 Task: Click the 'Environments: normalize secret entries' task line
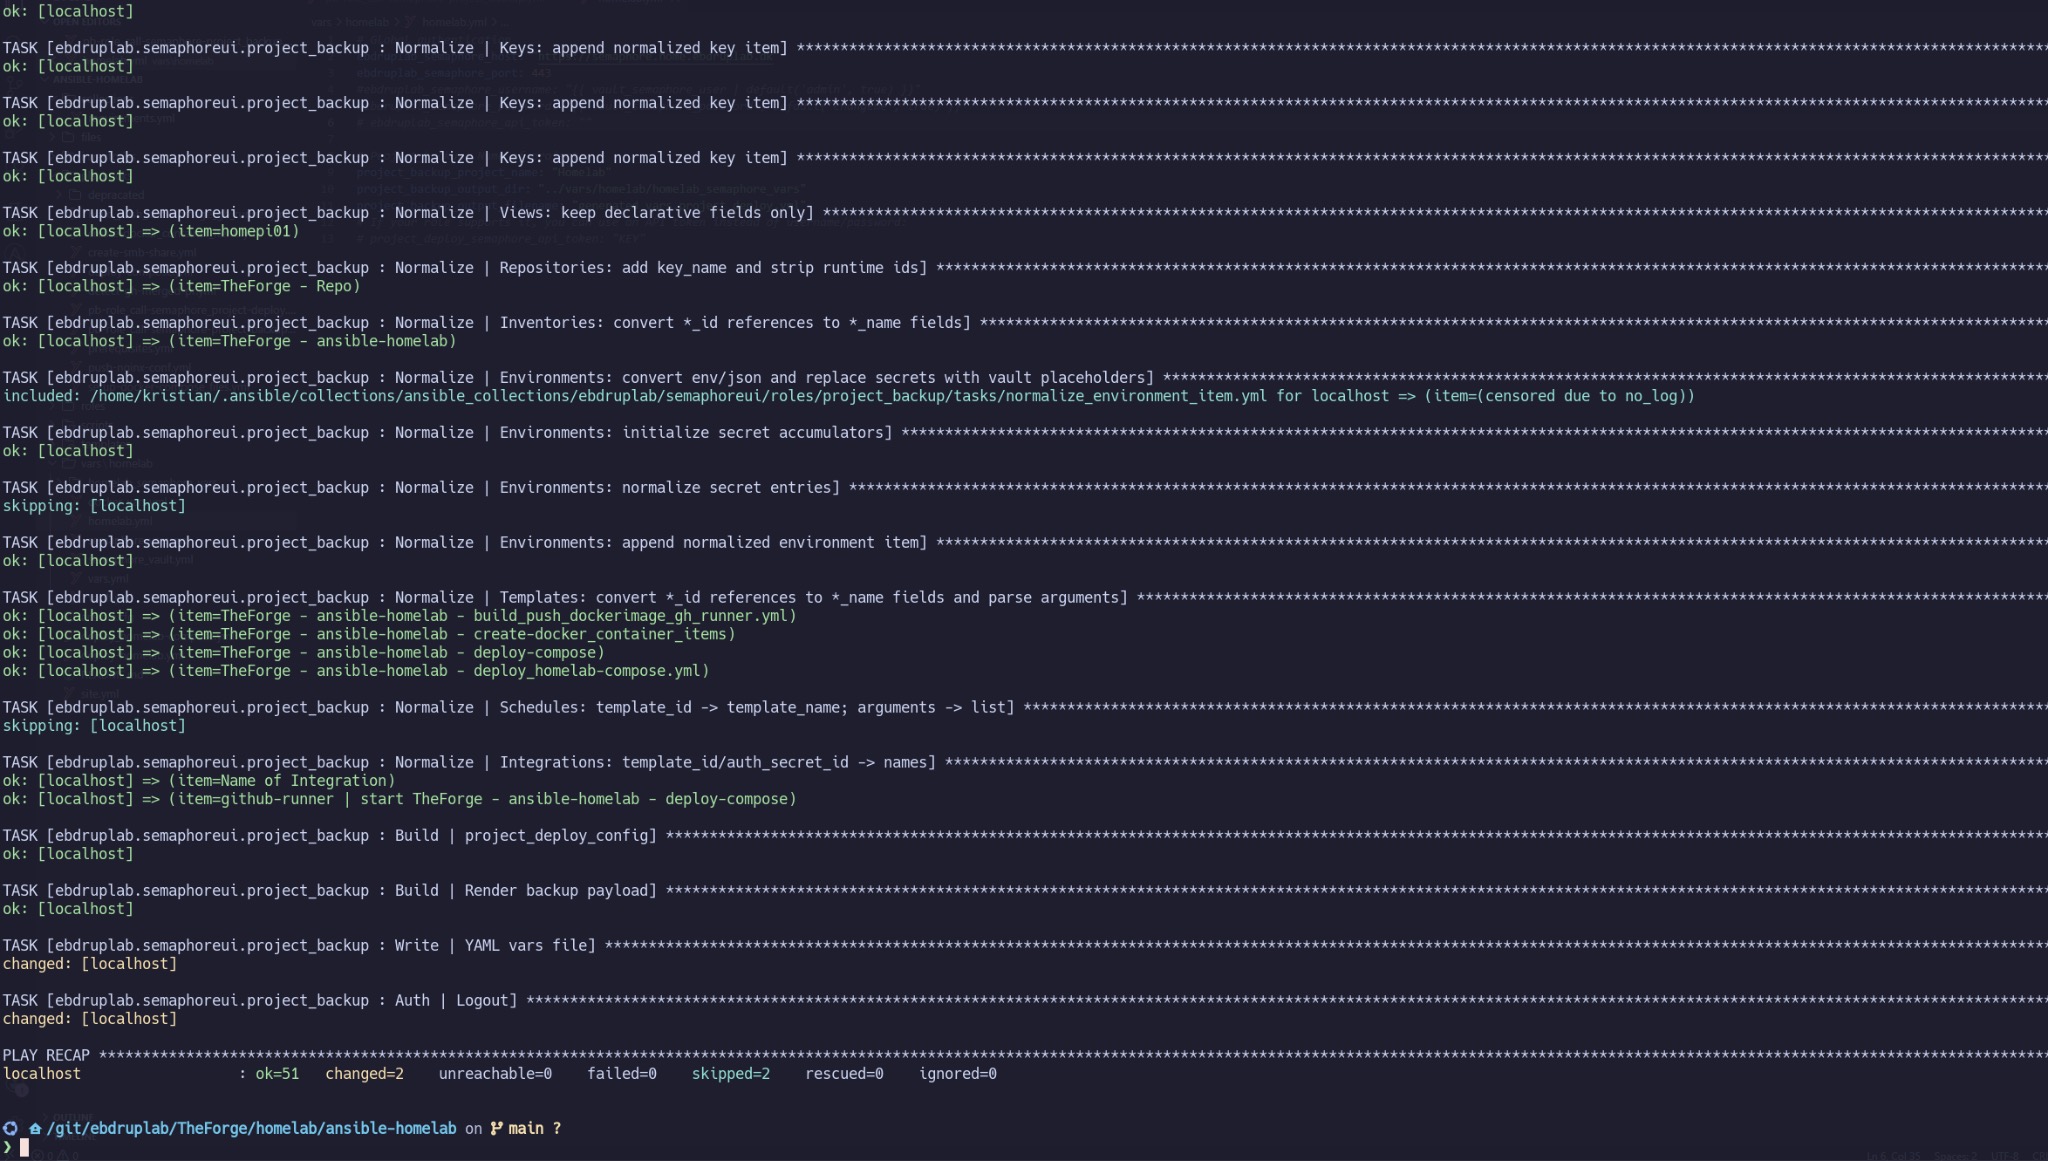pos(1024,487)
